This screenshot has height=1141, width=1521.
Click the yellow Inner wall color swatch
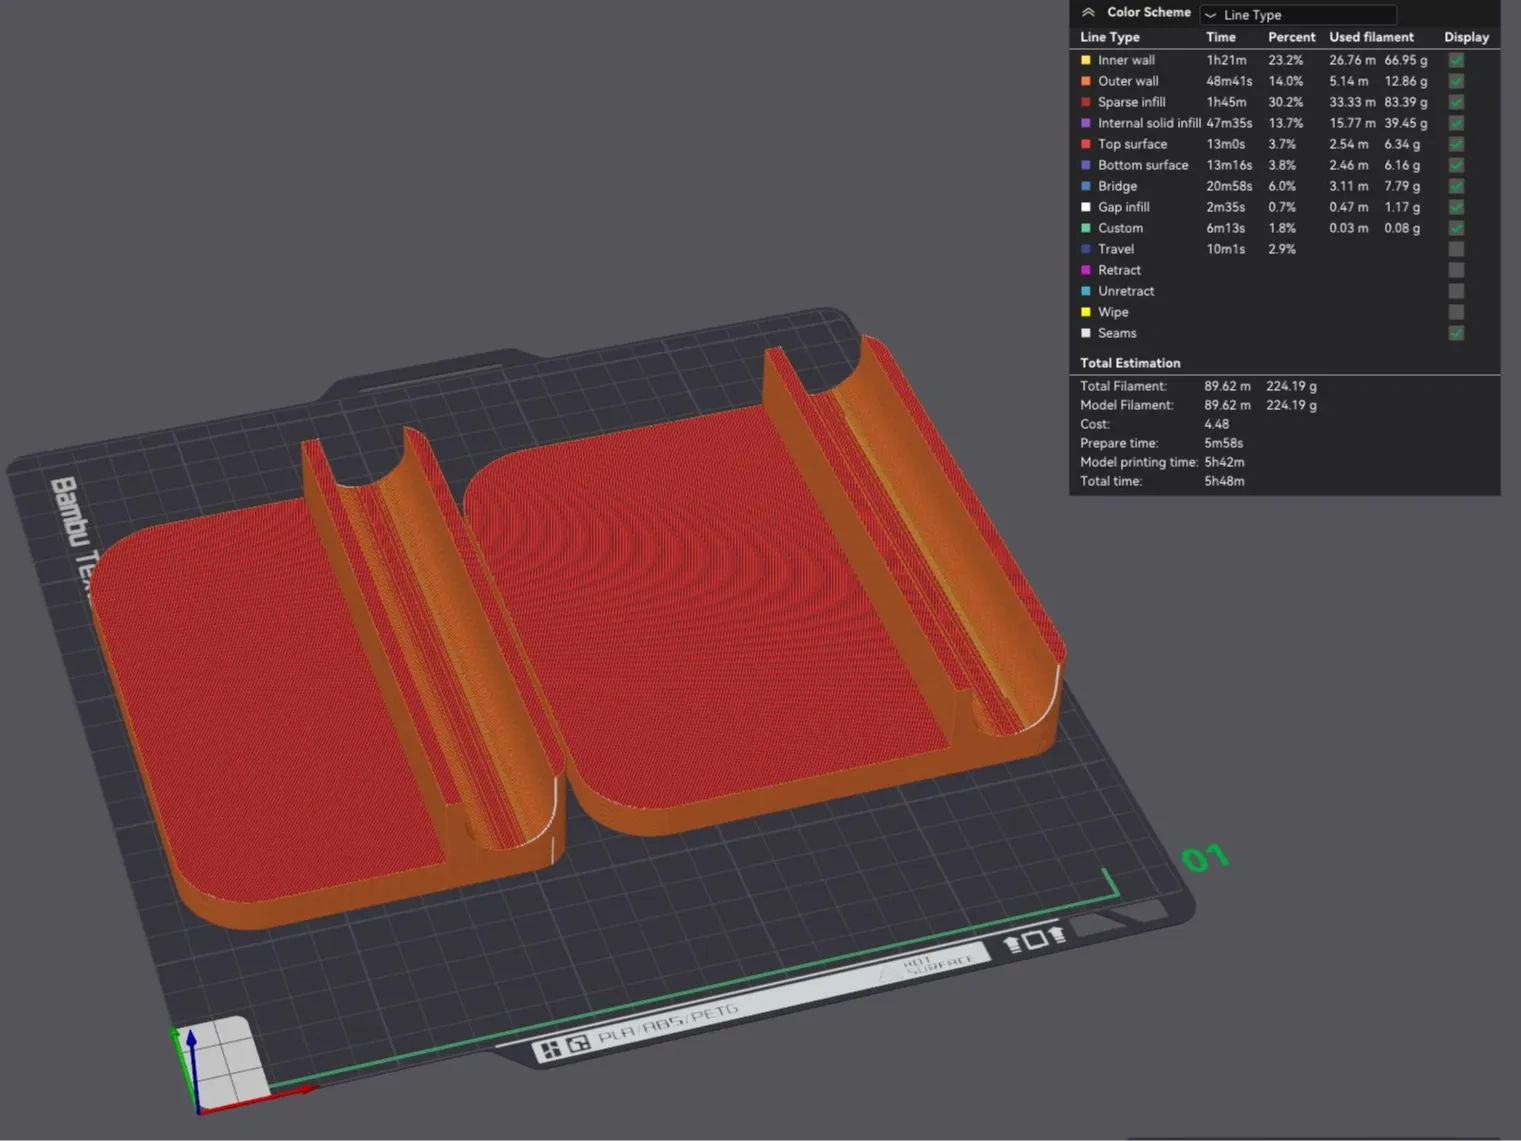[1086, 60]
